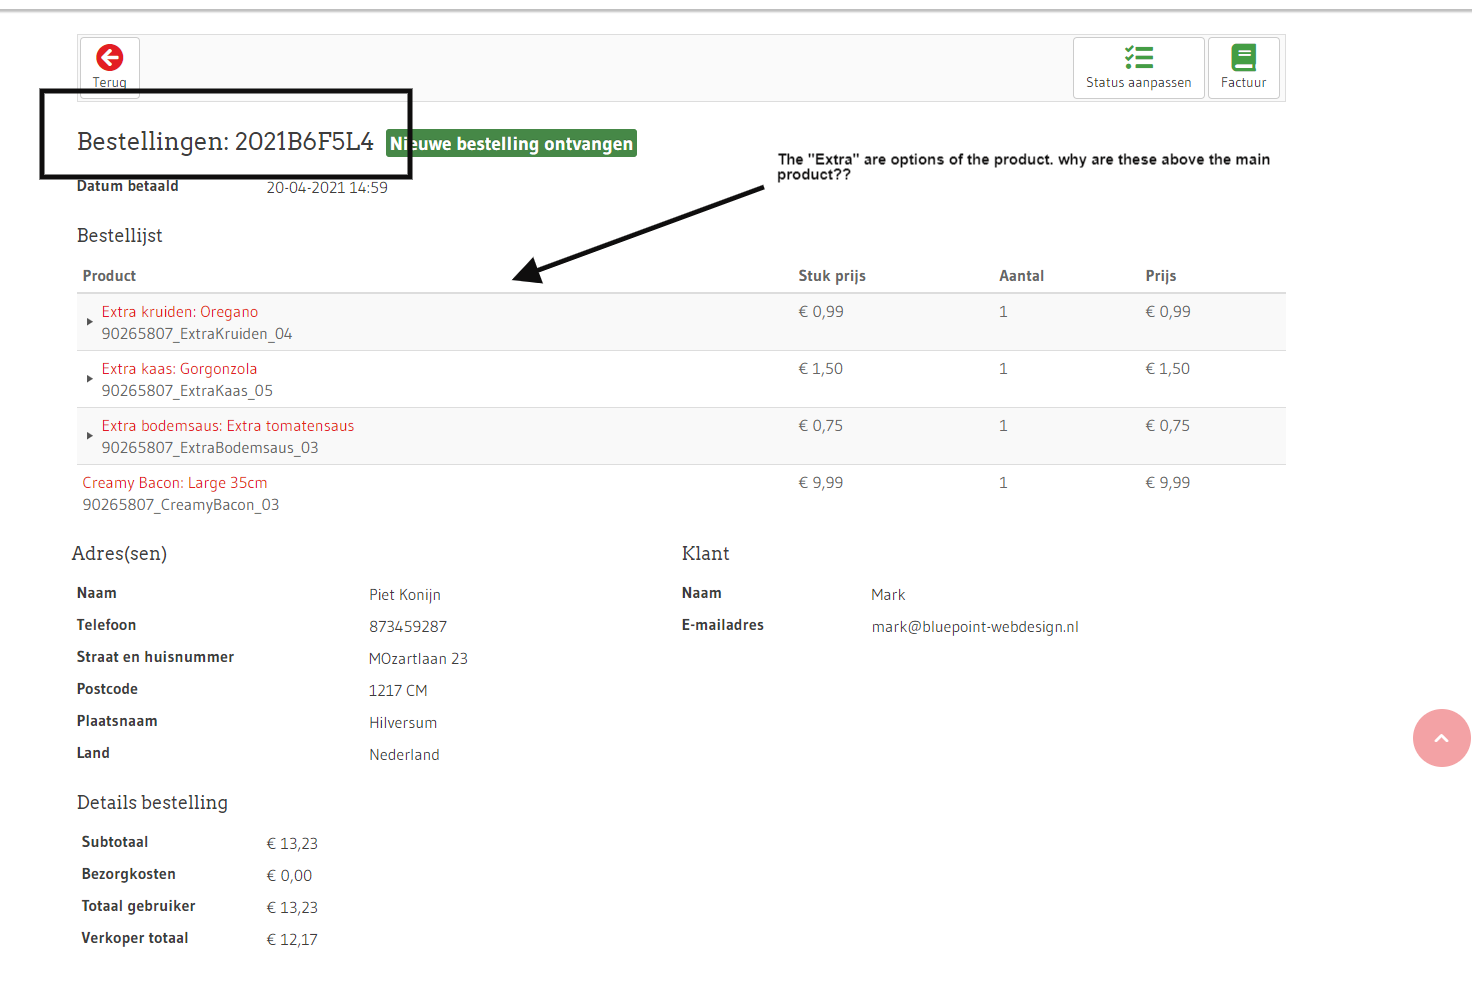This screenshot has width=1472, height=987.
Task: Select the postcode 1217 CM
Action: pos(398,691)
